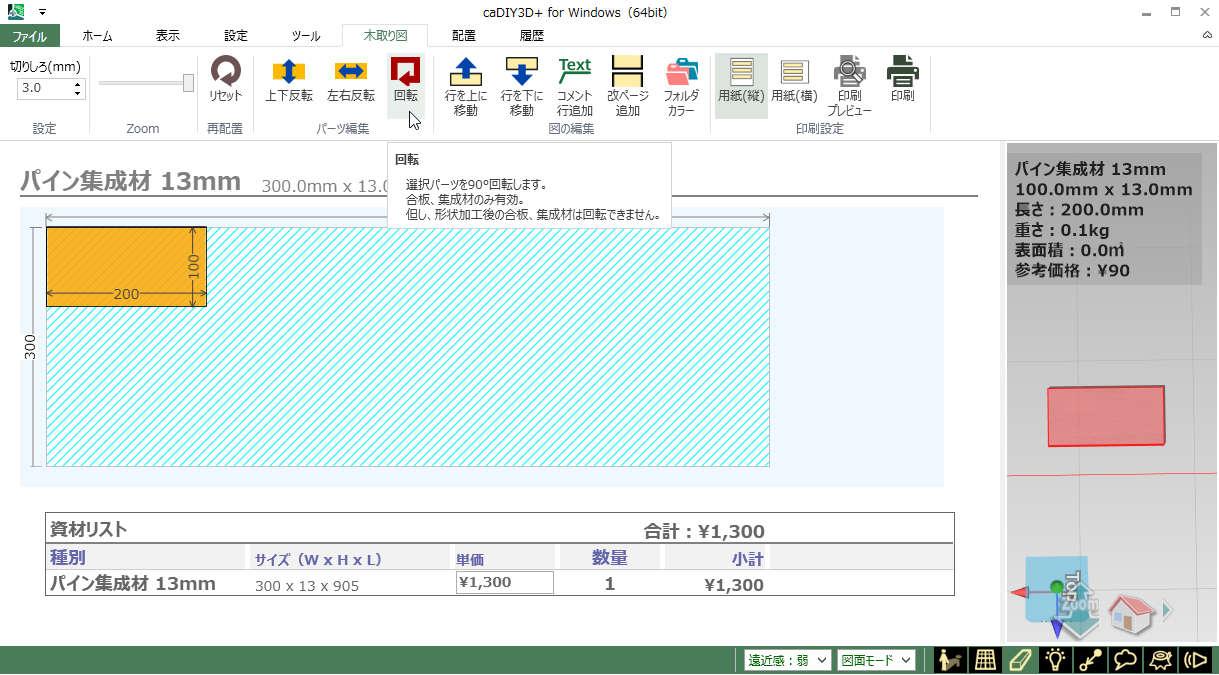Viewport: 1219px width, 675px height.
Task: Select the red board in the 3D view
Action: (x=1106, y=415)
